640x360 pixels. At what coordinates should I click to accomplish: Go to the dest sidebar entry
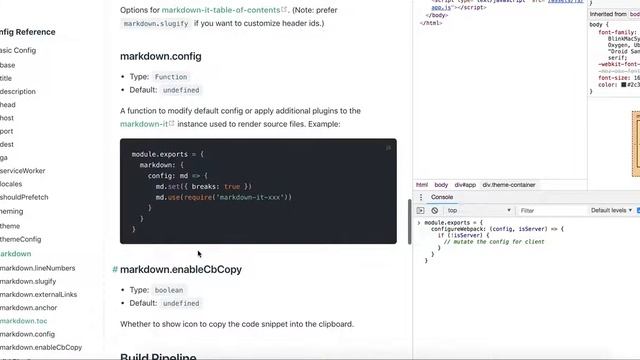(x=7, y=144)
